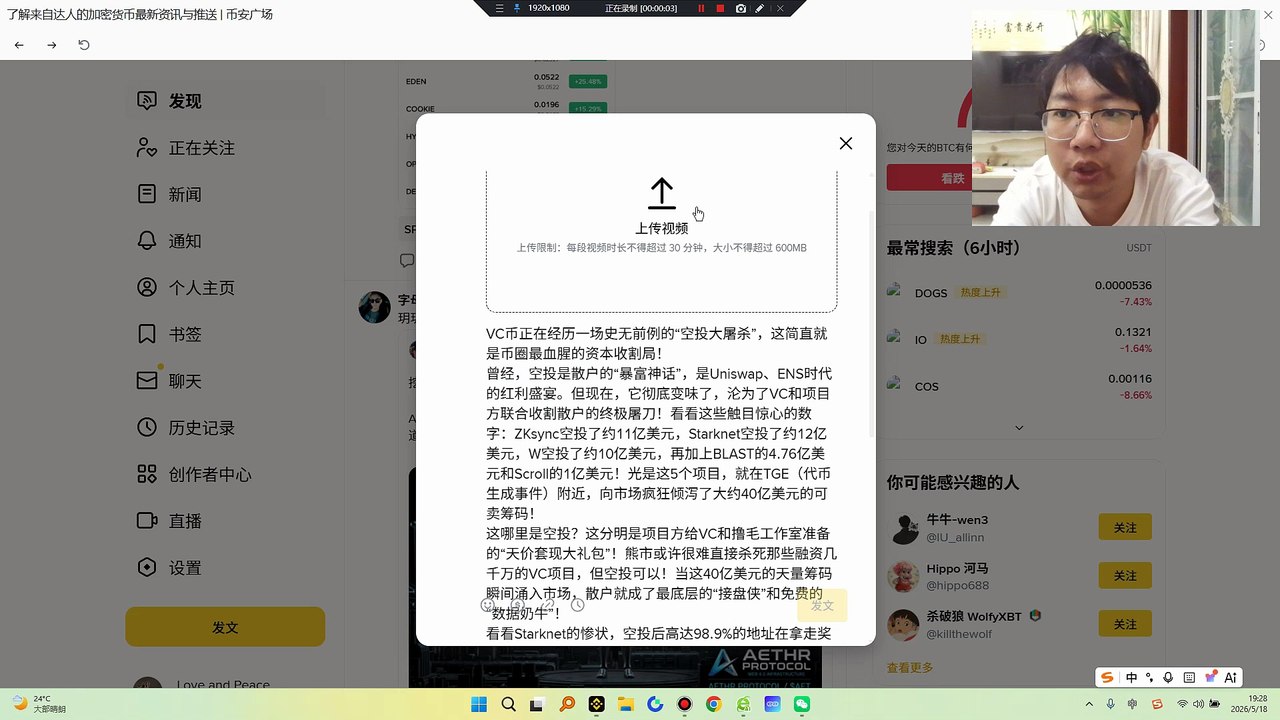Open the emoji picker in the editor

[x=488, y=605]
